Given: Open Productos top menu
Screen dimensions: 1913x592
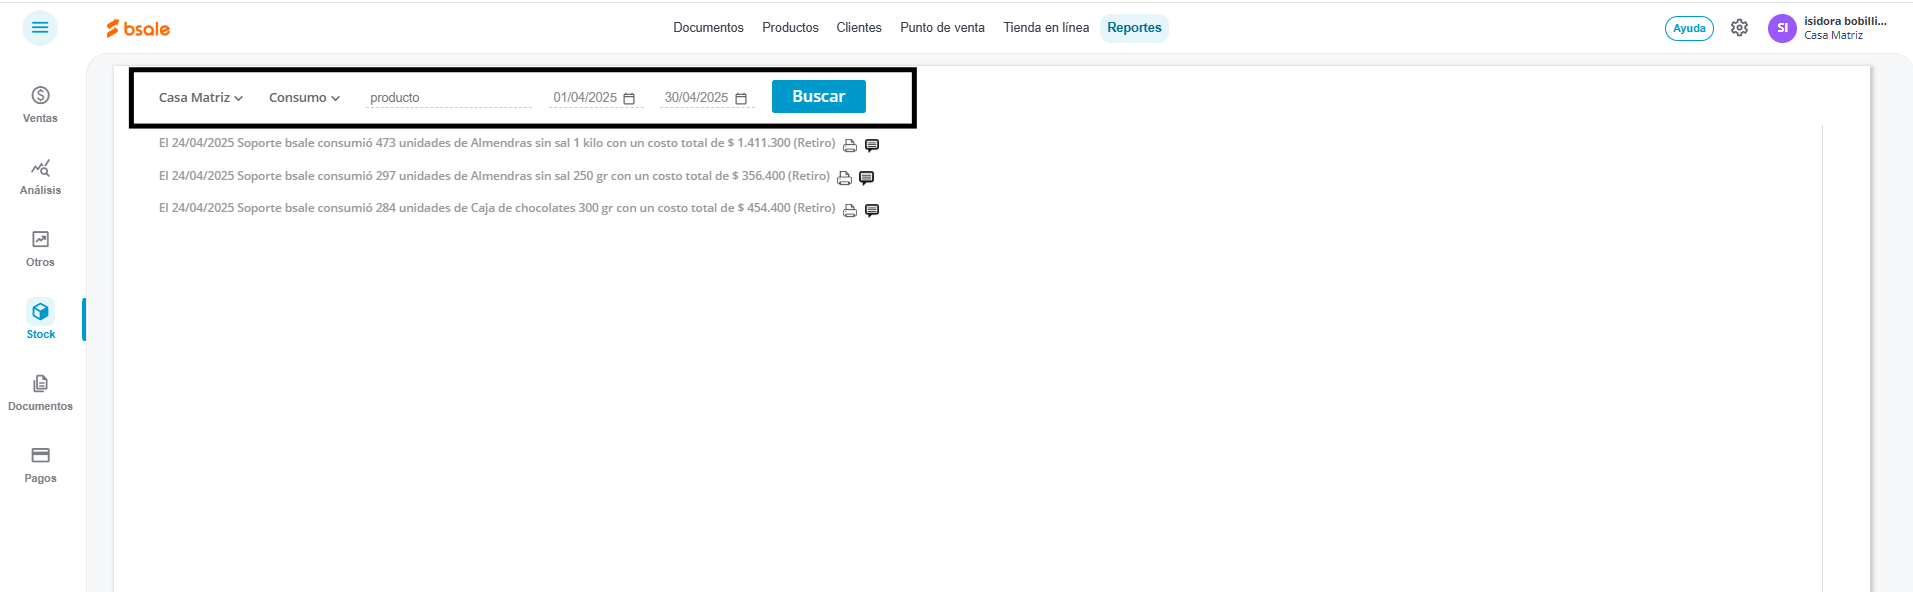Looking at the screenshot, I should click(x=790, y=28).
